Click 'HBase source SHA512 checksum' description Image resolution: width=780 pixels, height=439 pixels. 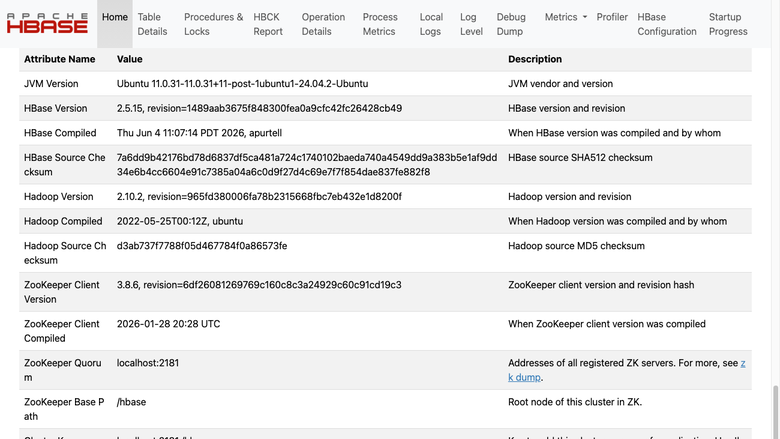580,158
